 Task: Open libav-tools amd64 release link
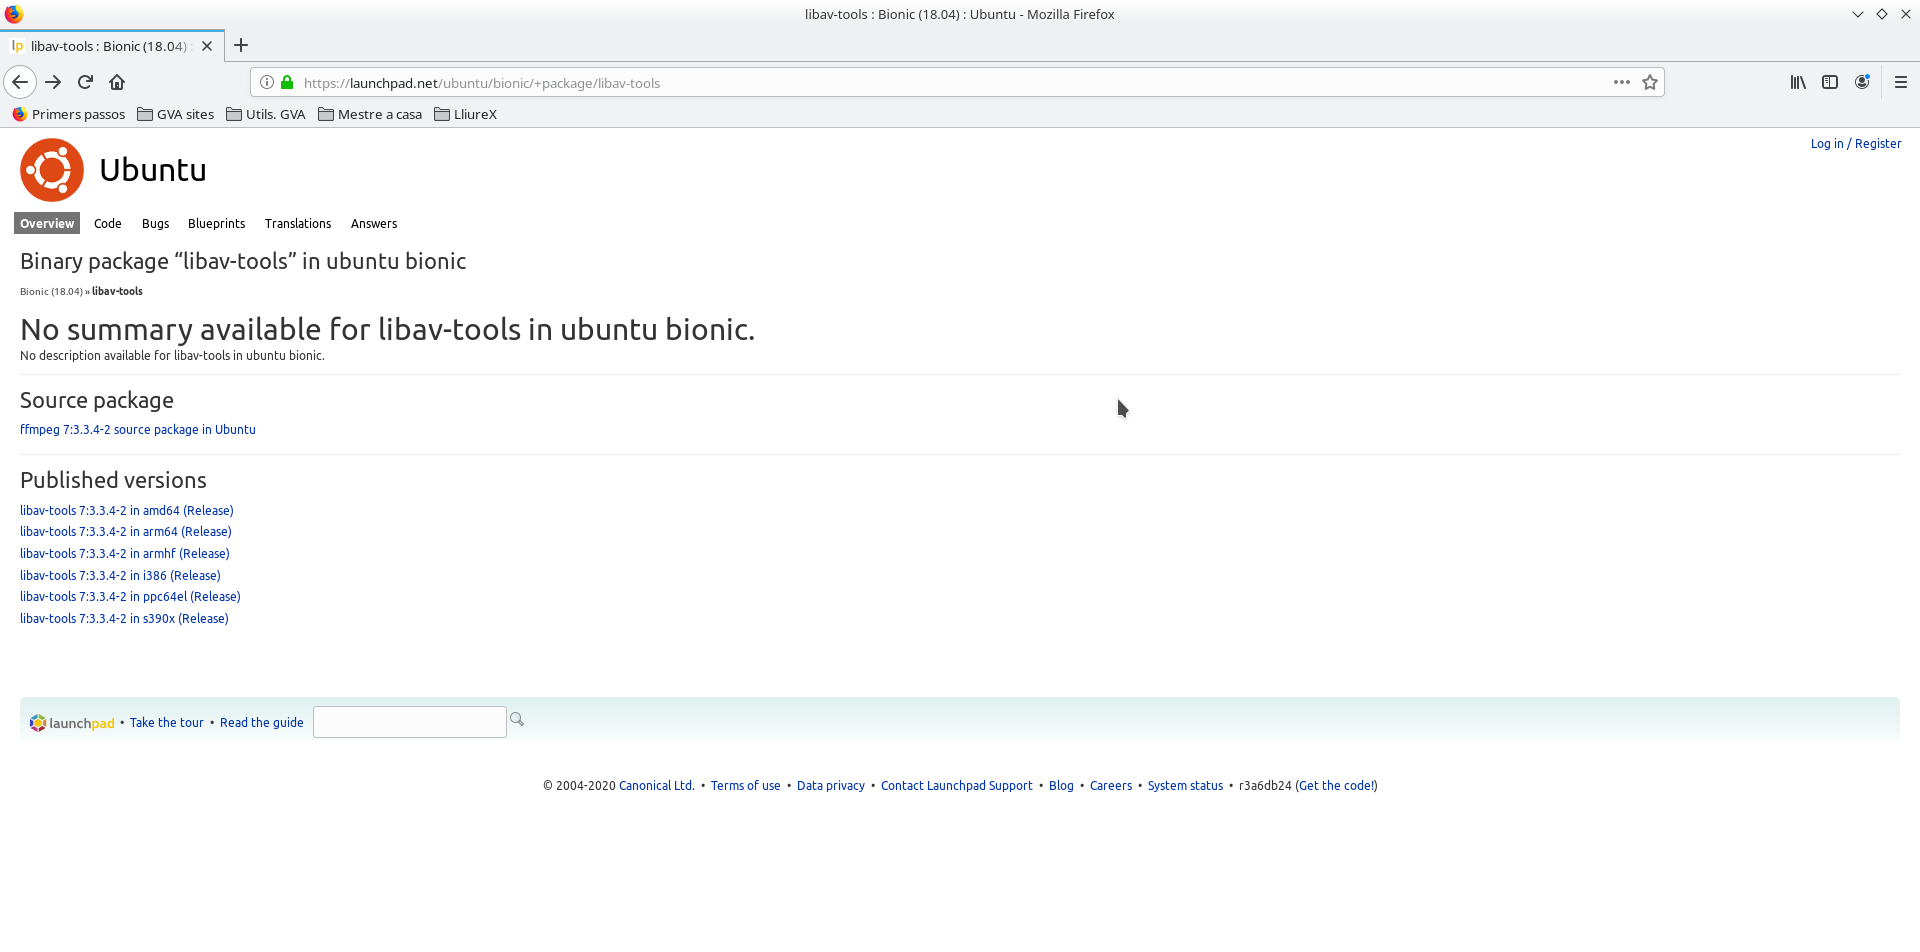coord(127,510)
